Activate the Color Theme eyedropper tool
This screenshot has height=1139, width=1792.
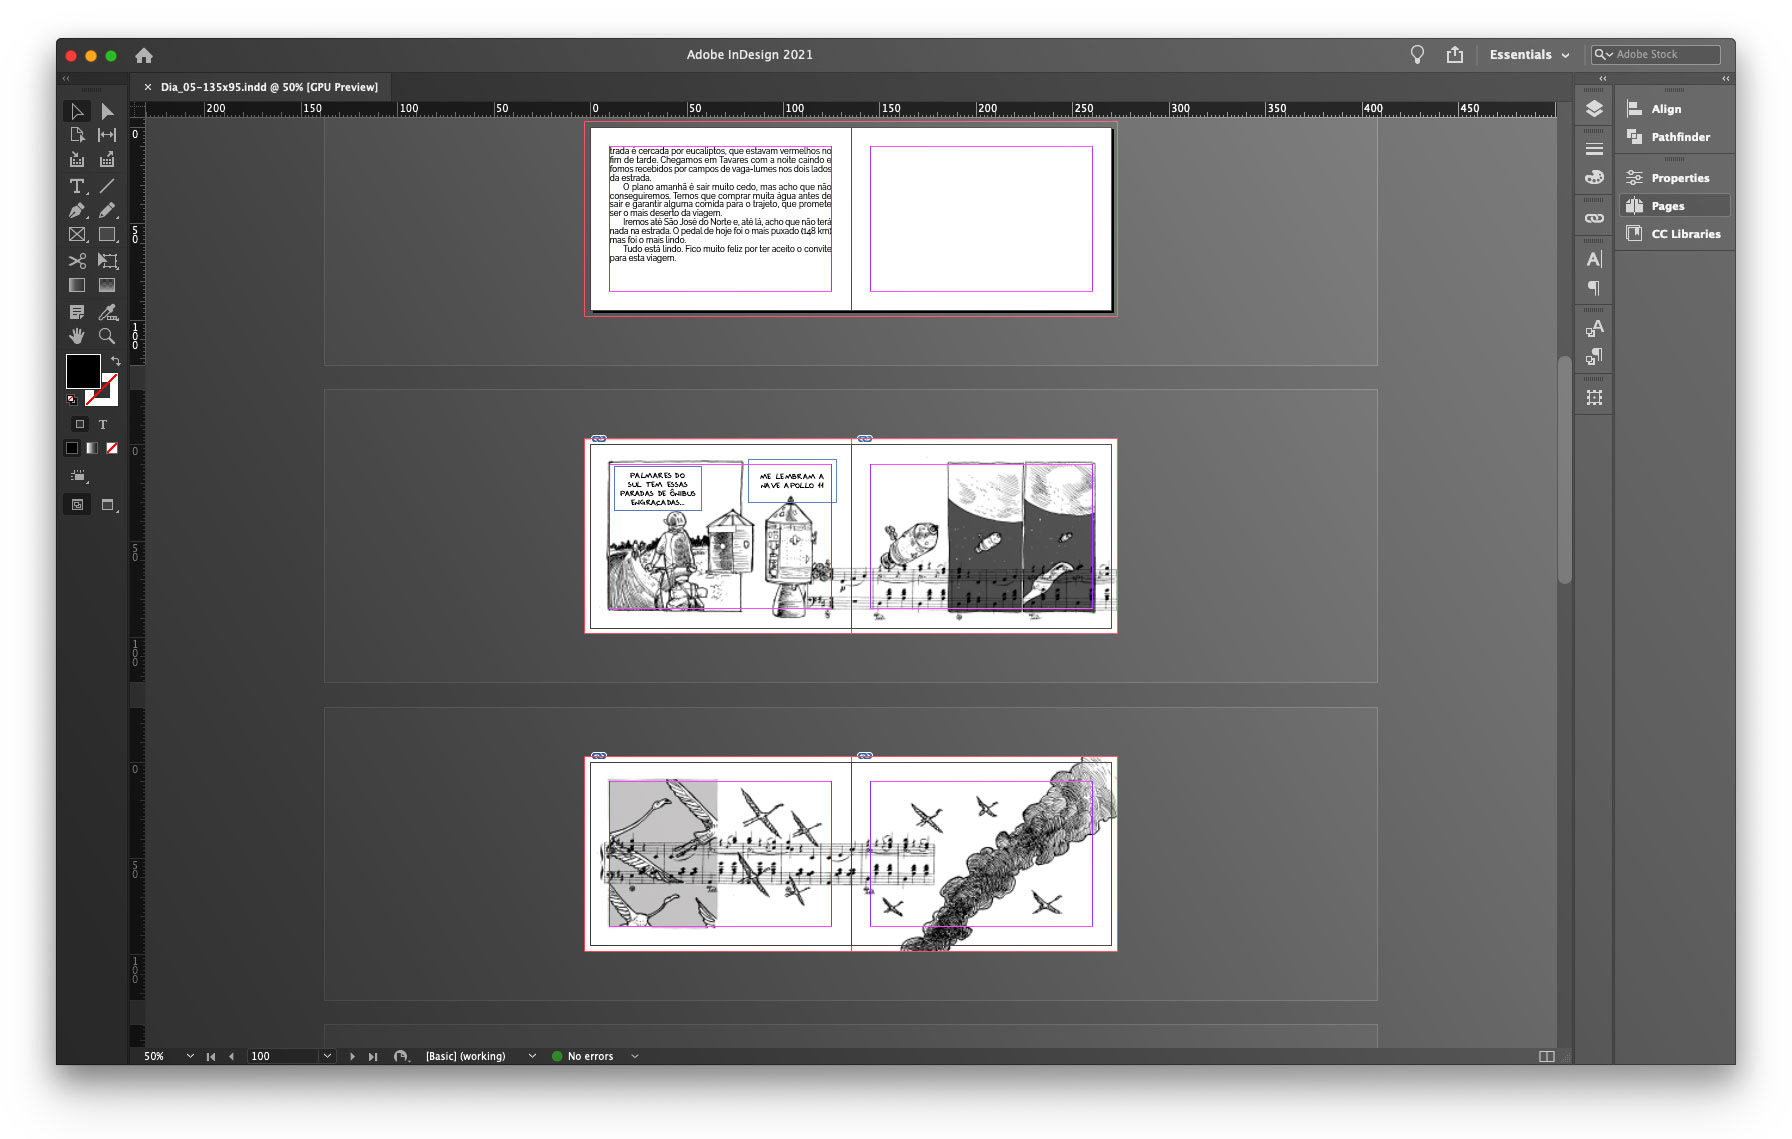107,312
